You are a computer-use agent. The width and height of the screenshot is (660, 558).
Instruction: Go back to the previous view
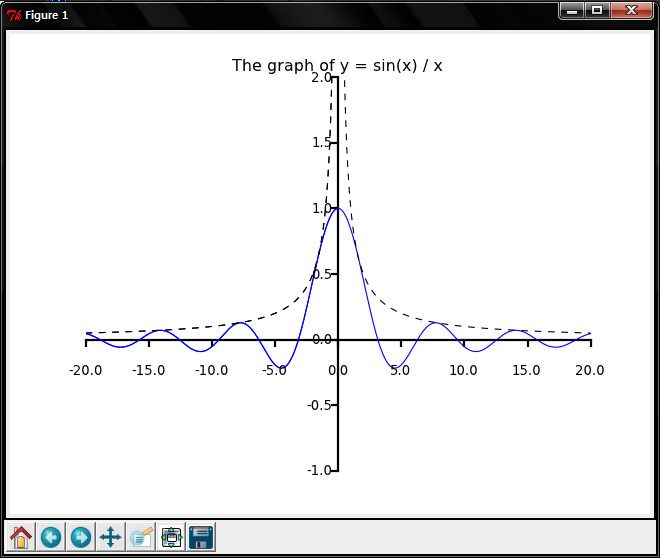51,537
